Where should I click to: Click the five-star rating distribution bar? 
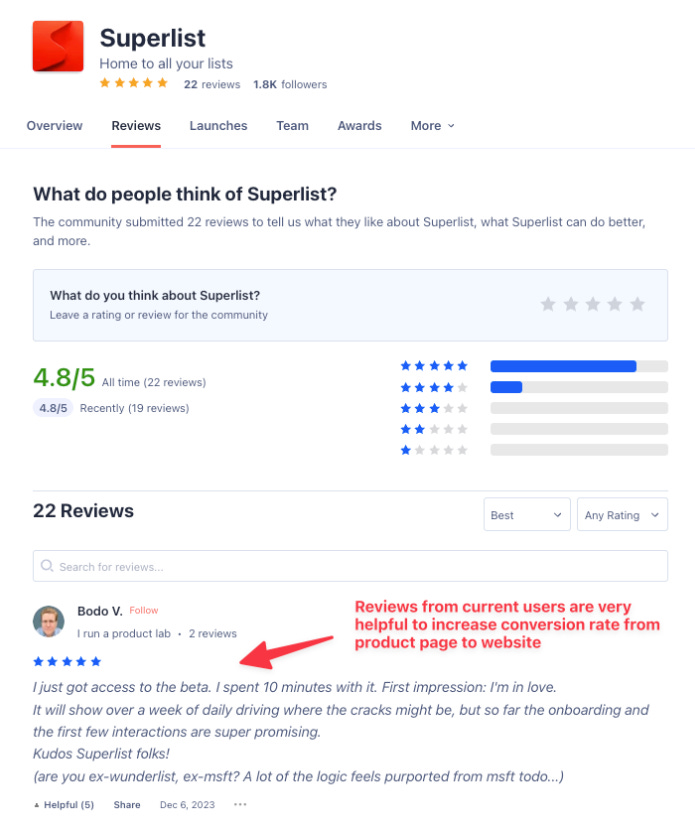[578, 366]
